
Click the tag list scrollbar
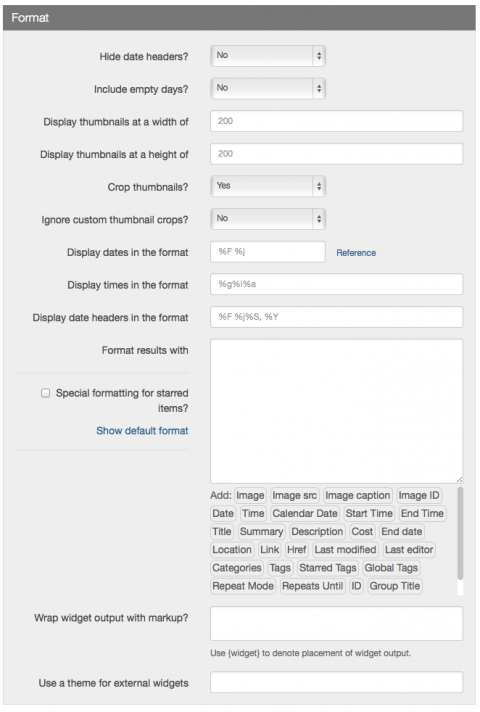click(460, 534)
